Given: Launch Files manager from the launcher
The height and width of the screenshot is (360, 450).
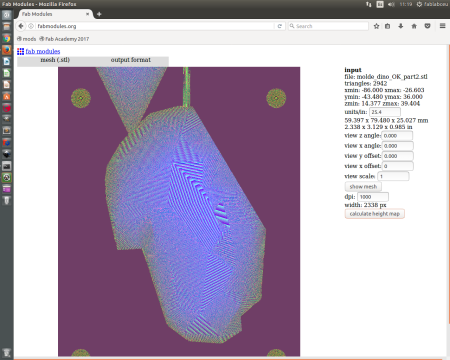Looking at the screenshot, I should click(x=7, y=27).
